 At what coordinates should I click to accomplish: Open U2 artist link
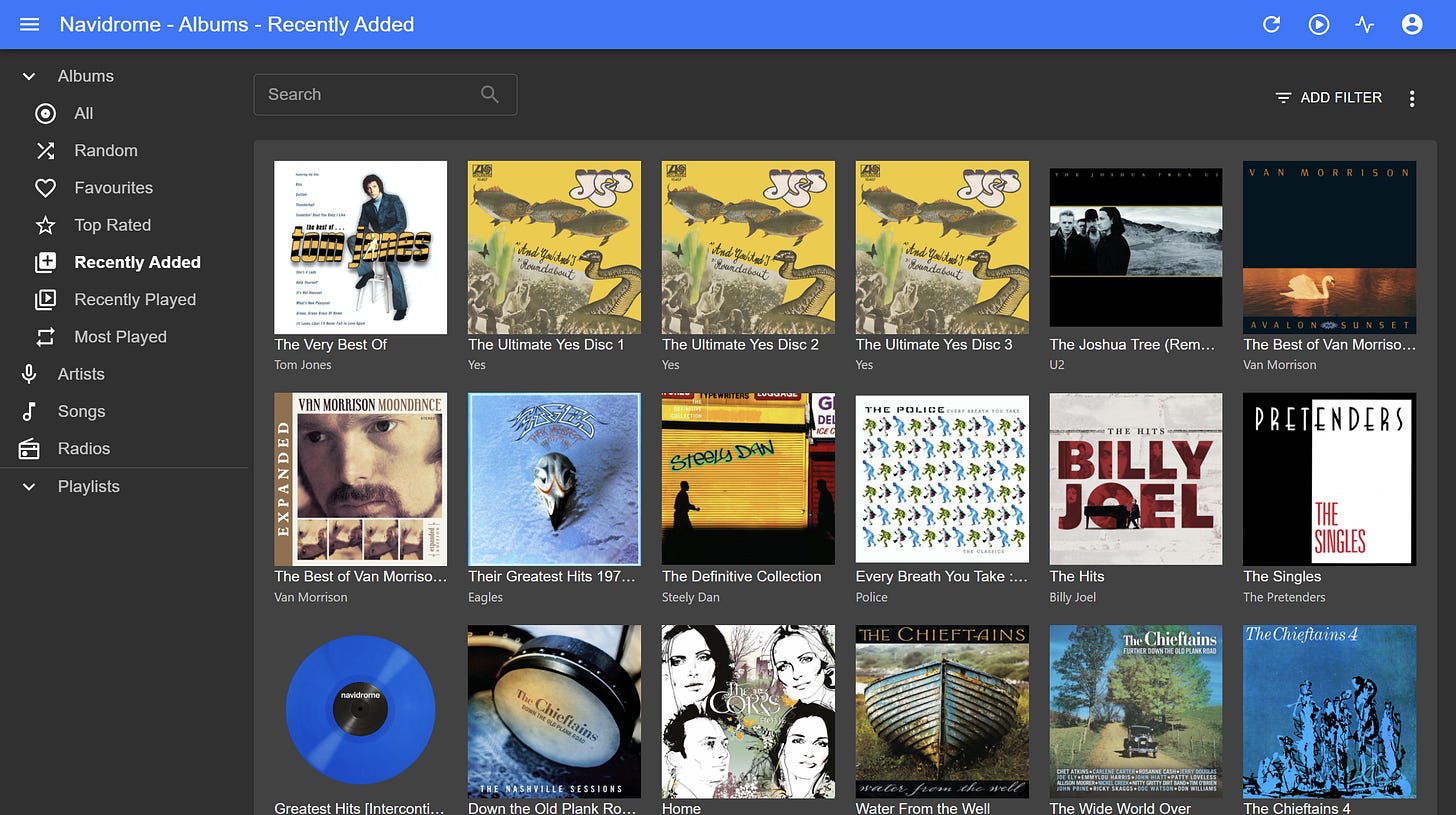click(1057, 365)
